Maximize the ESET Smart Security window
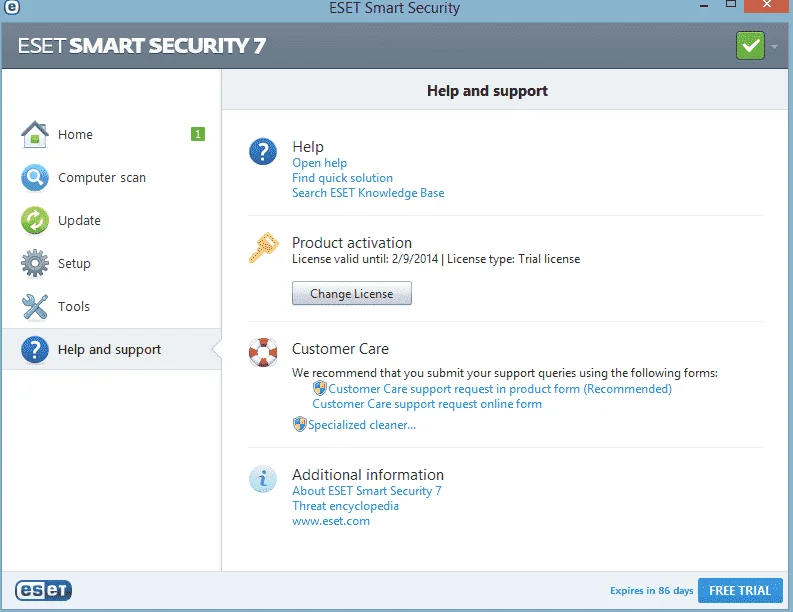 [x=731, y=5]
